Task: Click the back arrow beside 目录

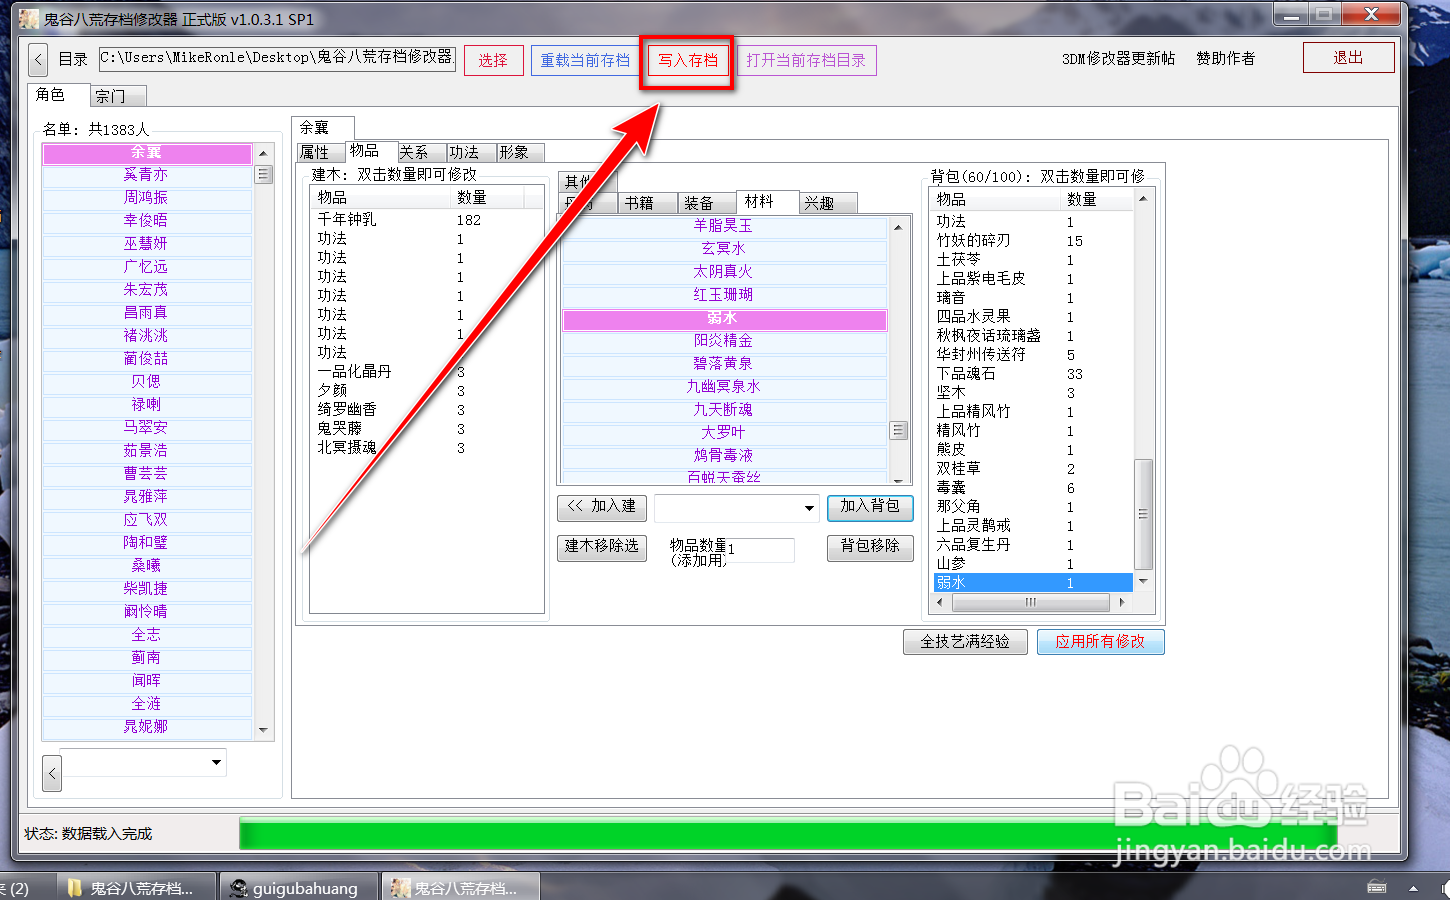Action: [x=38, y=60]
